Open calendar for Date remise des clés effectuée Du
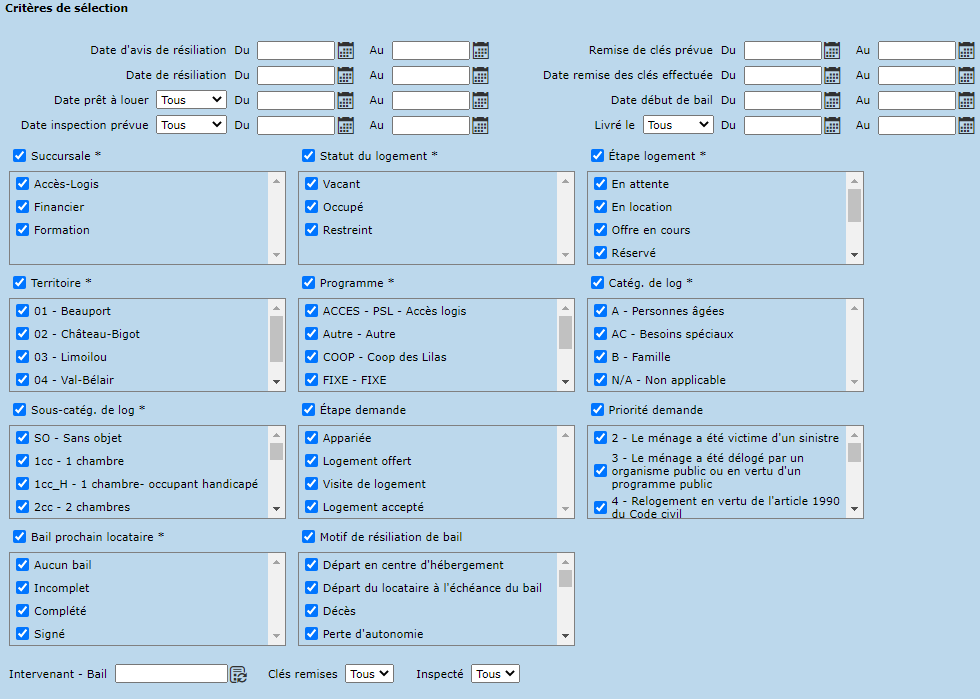980x699 pixels. pyautogui.click(x=832, y=75)
